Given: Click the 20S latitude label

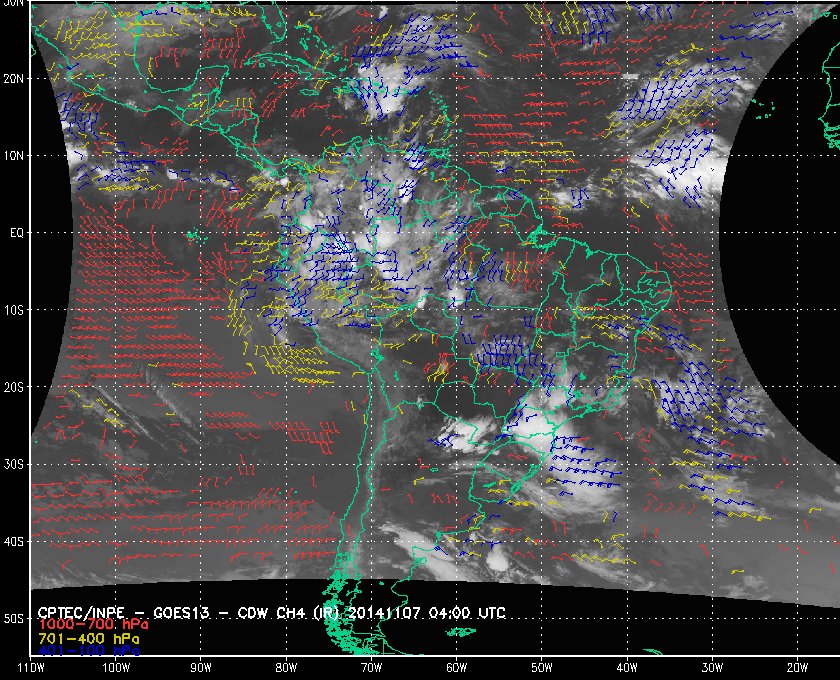Looking at the screenshot, I should [14, 387].
